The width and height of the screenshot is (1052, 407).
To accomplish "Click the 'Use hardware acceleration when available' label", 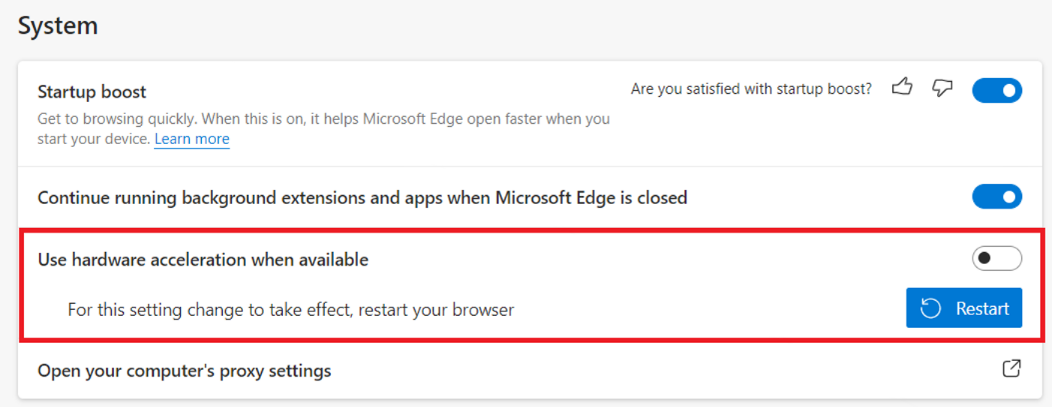I will [x=203, y=260].
